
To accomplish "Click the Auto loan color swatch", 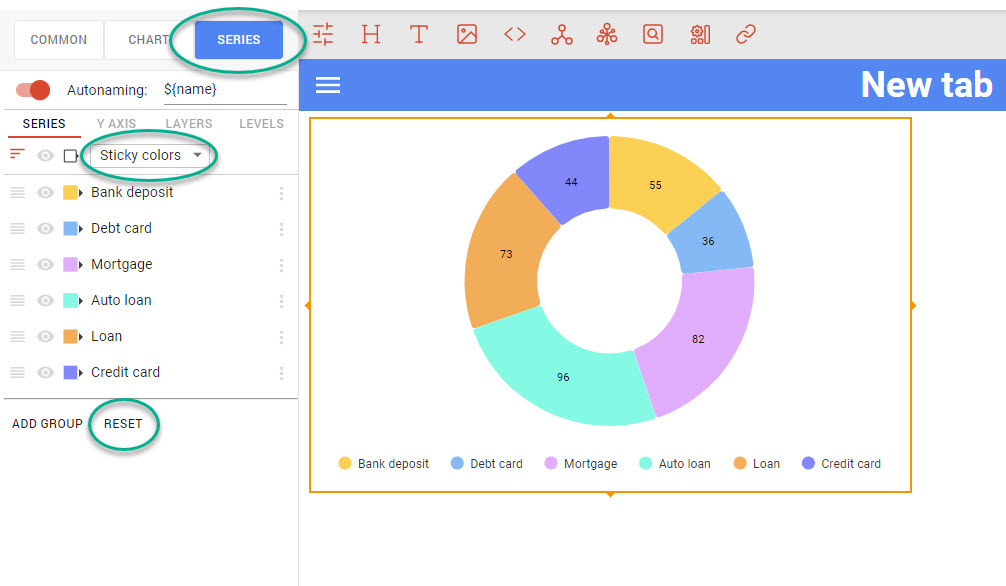I will (x=70, y=301).
